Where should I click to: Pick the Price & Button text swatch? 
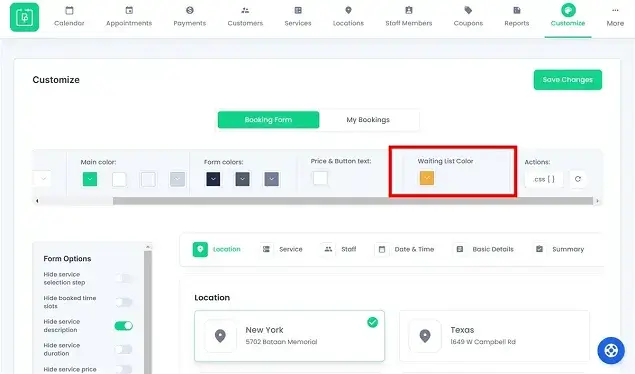click(x=320, y=178)
